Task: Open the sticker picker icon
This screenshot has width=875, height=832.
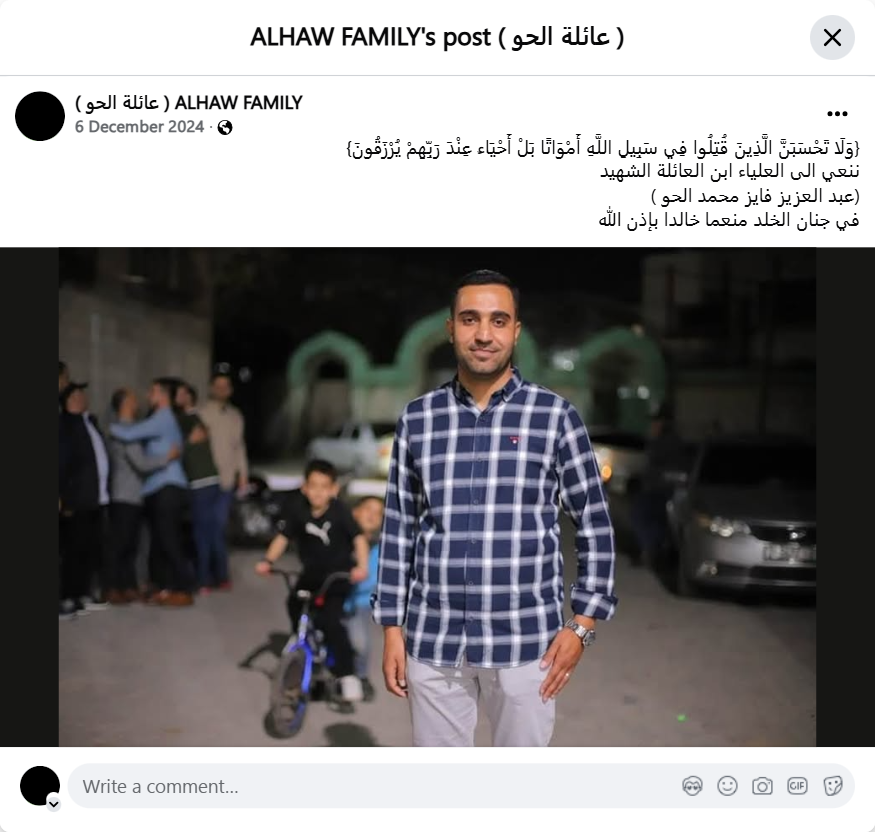Action: 833,786
